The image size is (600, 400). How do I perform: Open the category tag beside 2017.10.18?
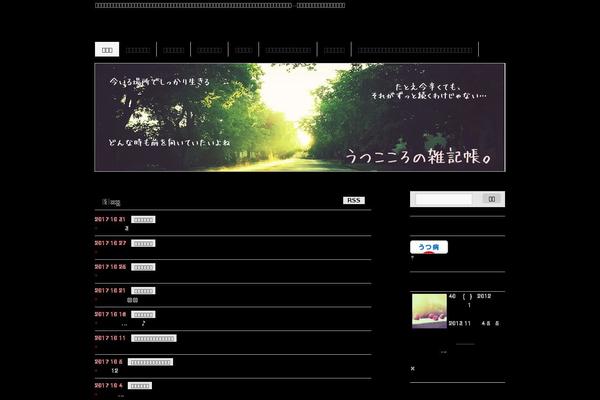click(x=143, y=314)
